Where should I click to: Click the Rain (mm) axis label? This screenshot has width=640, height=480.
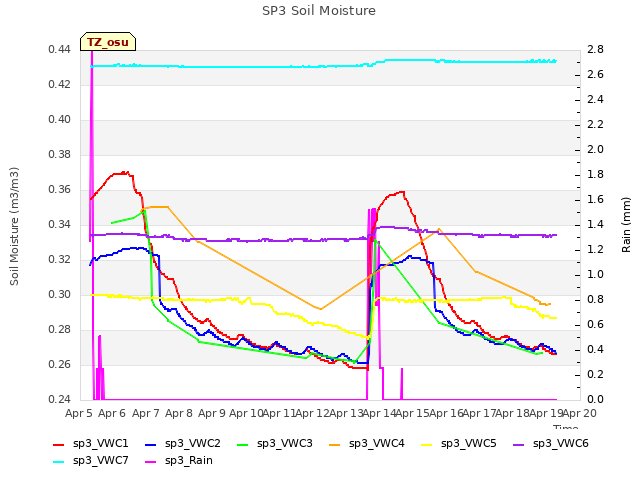tap(626, 225)
